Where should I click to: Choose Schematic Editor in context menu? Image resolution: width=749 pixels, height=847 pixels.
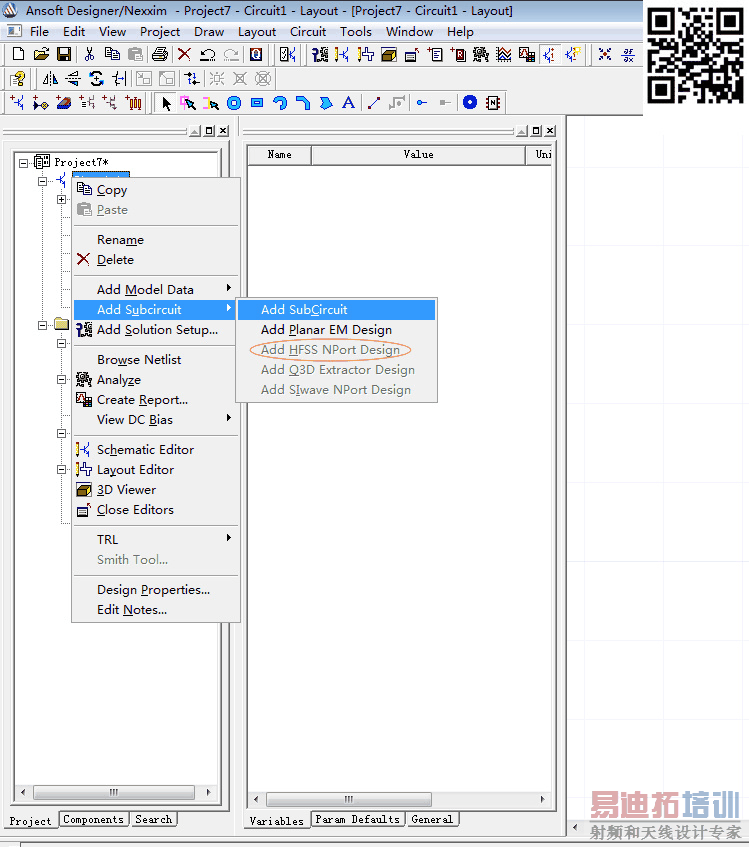click(x=156, y=449)
